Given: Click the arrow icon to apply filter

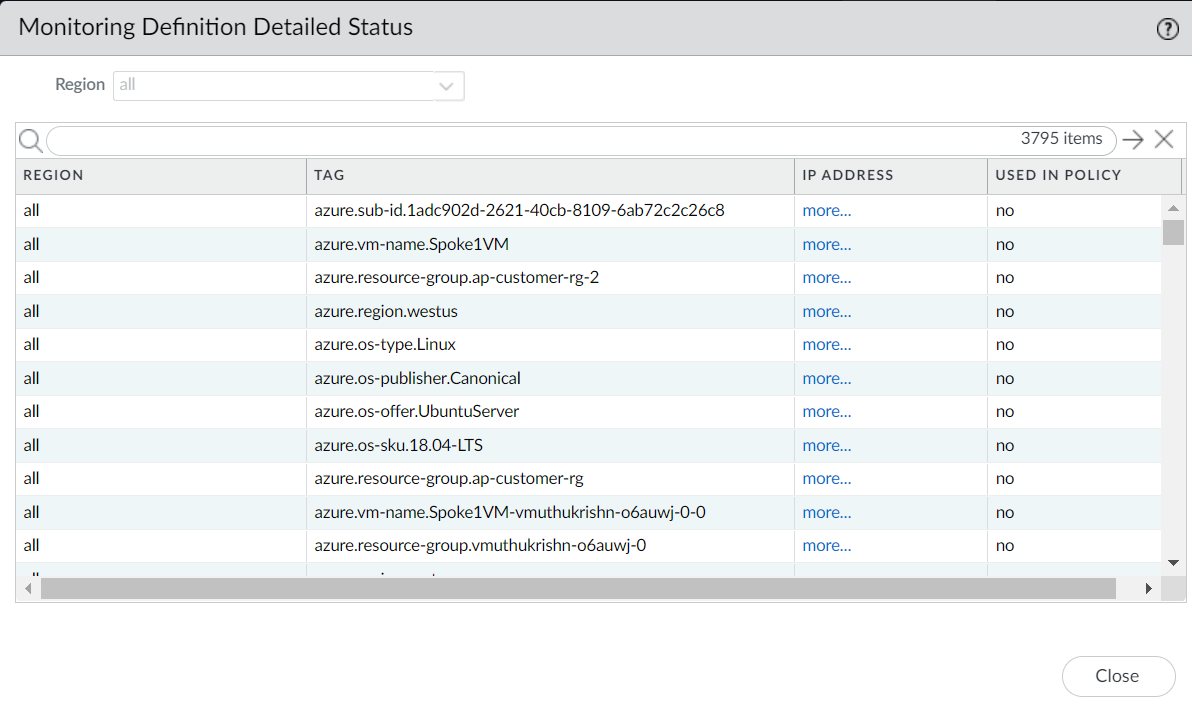Looking at the screenshot, I should pyautogui.click(x=1132, y=140).
